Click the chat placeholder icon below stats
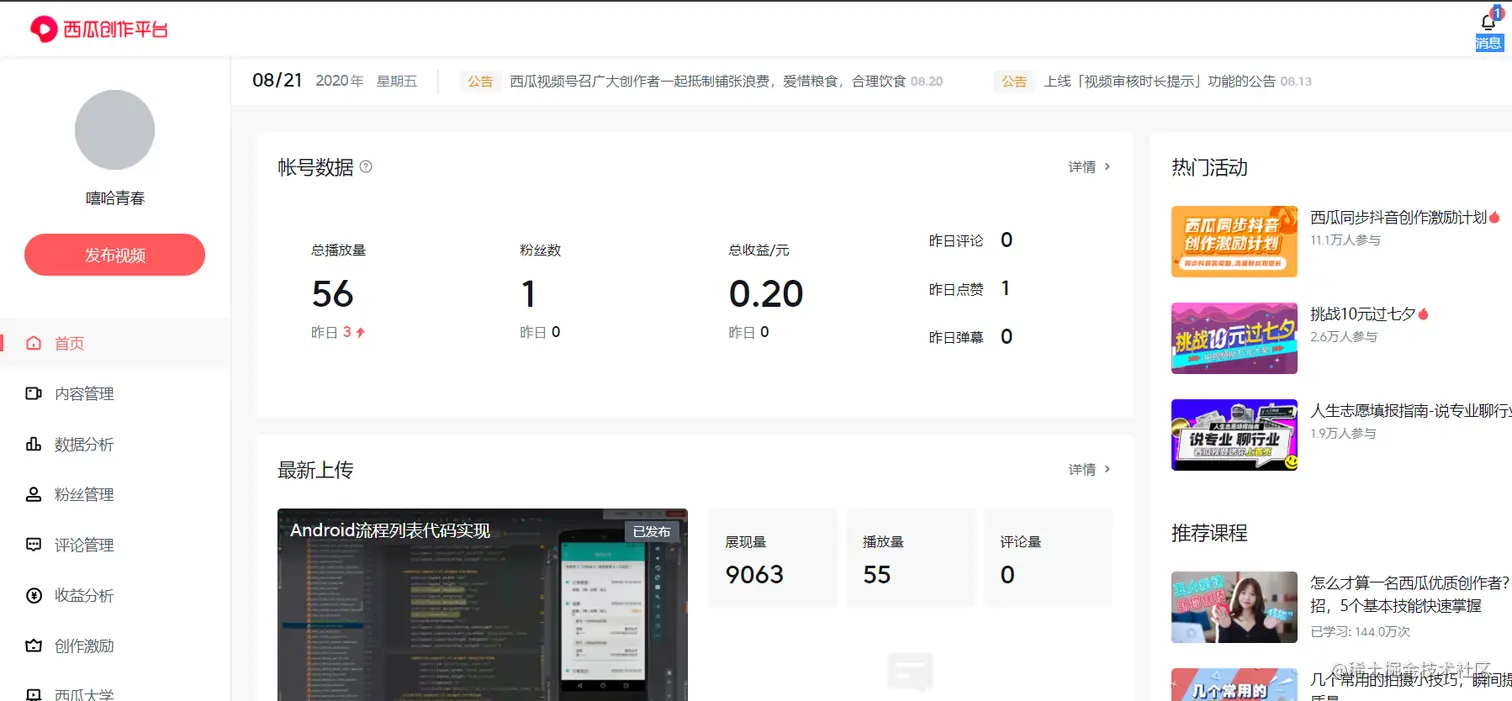 (910, 672)
